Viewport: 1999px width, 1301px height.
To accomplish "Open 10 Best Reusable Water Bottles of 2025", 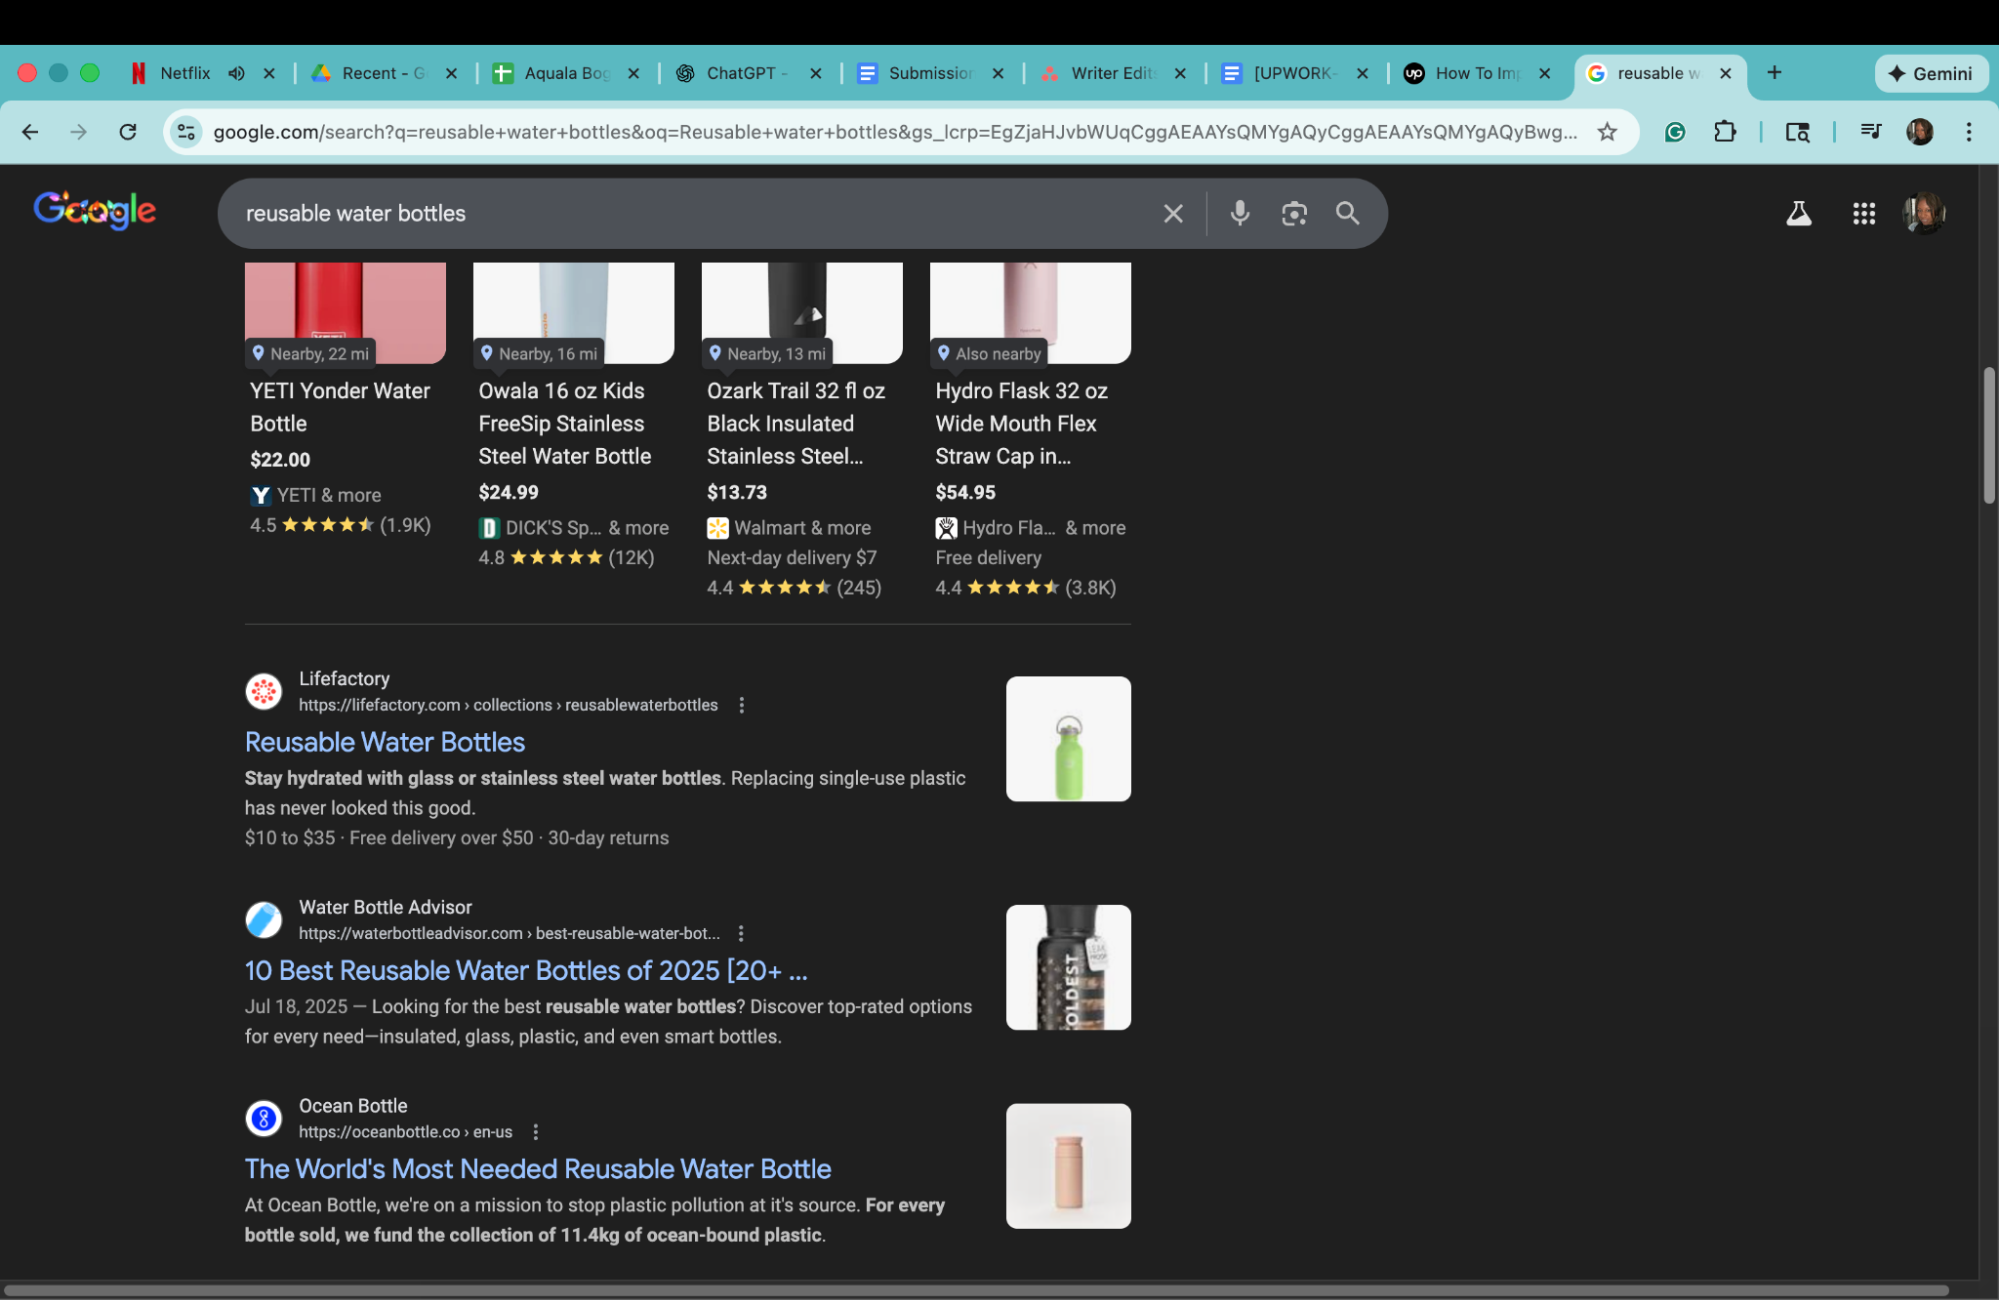I will pyautogui.click(x=526, y=970).
